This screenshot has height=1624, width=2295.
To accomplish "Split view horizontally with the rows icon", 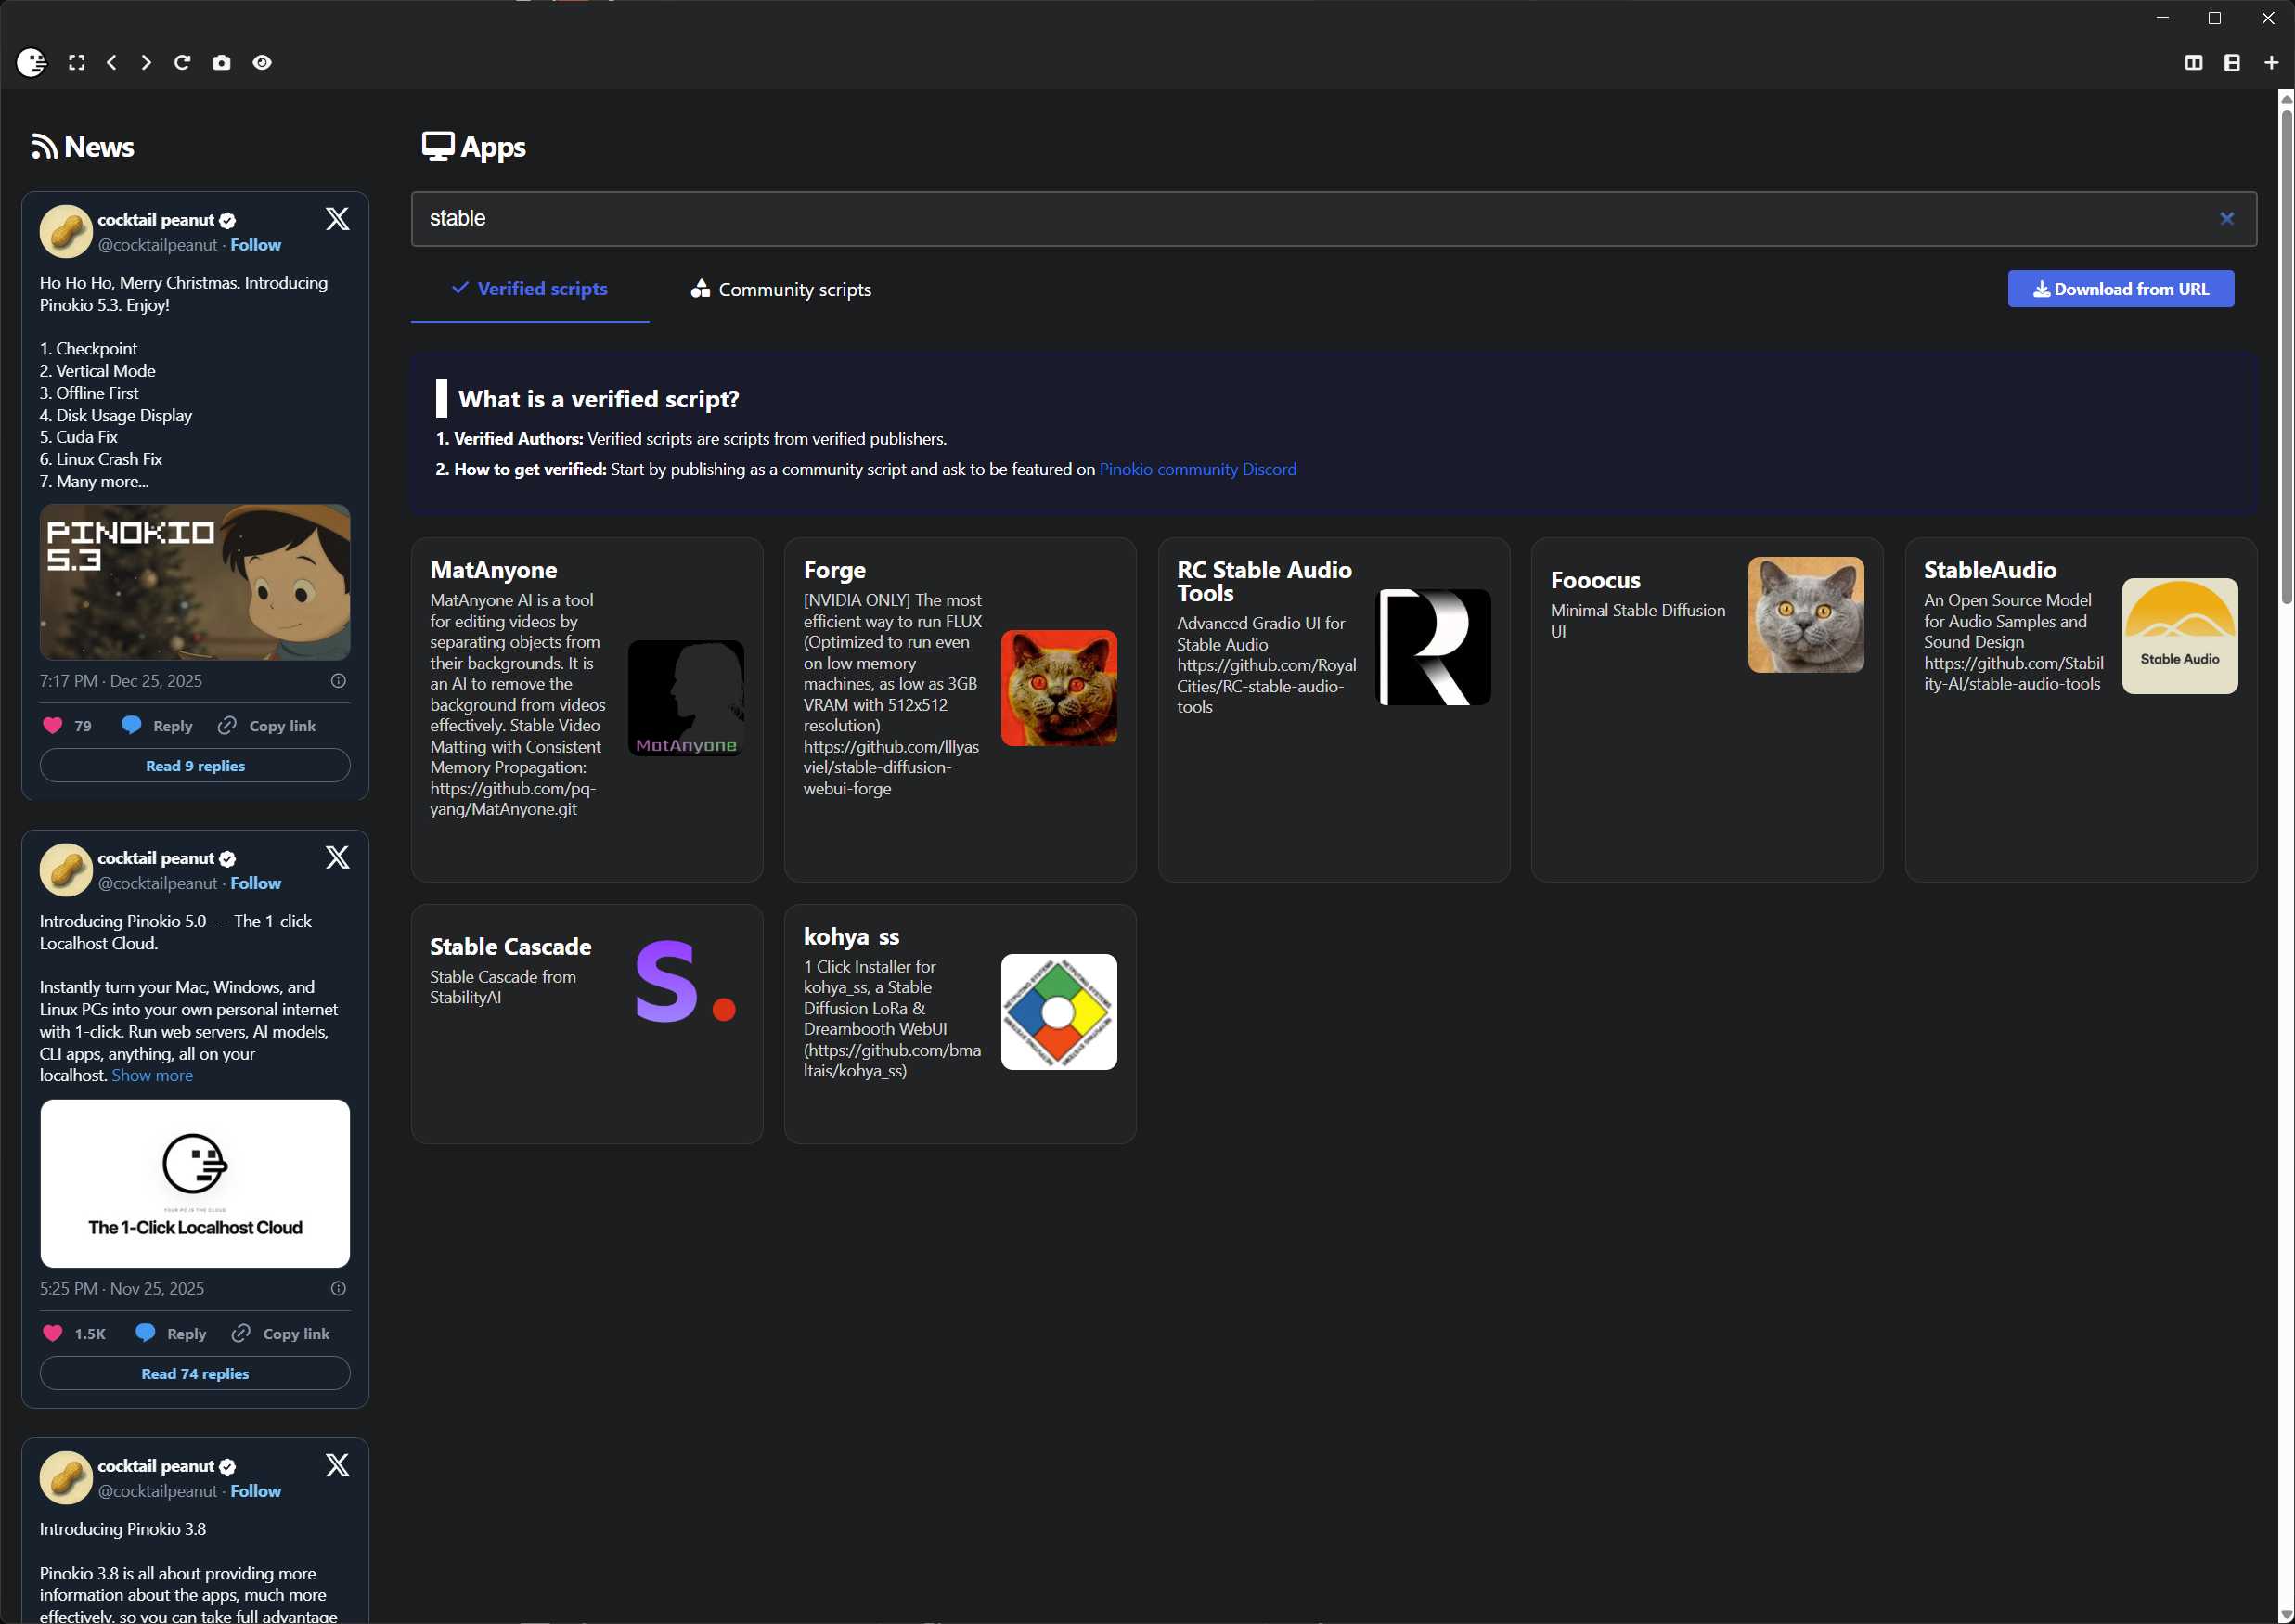I will tap(2231, 62).
